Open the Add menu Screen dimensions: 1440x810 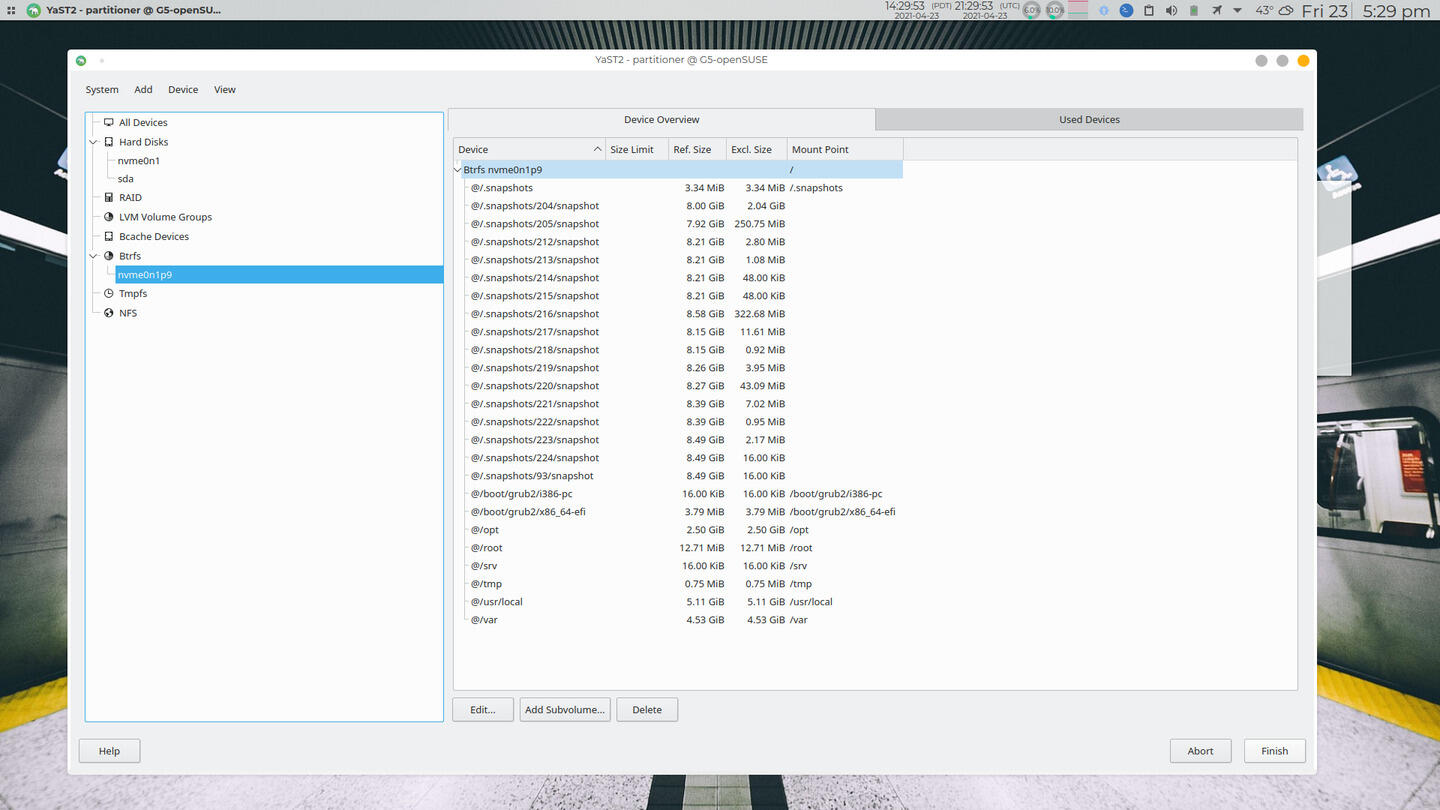click(x=143, y=90)
